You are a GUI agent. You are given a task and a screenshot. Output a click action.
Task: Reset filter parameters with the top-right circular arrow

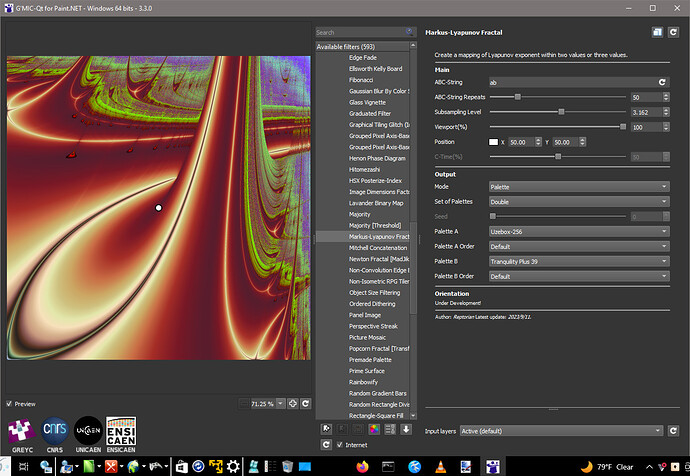click(675, 33)
